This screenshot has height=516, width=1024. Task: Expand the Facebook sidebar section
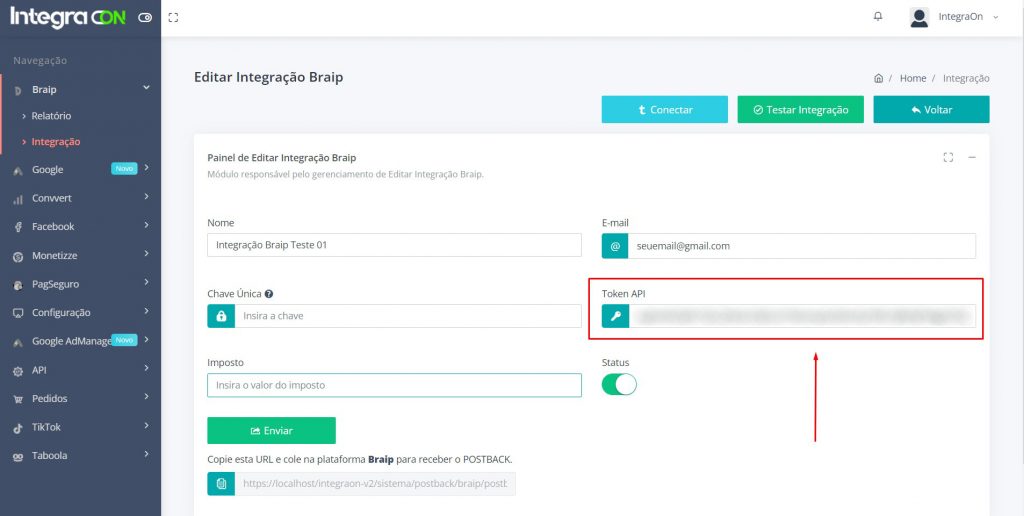click(80, 227)
